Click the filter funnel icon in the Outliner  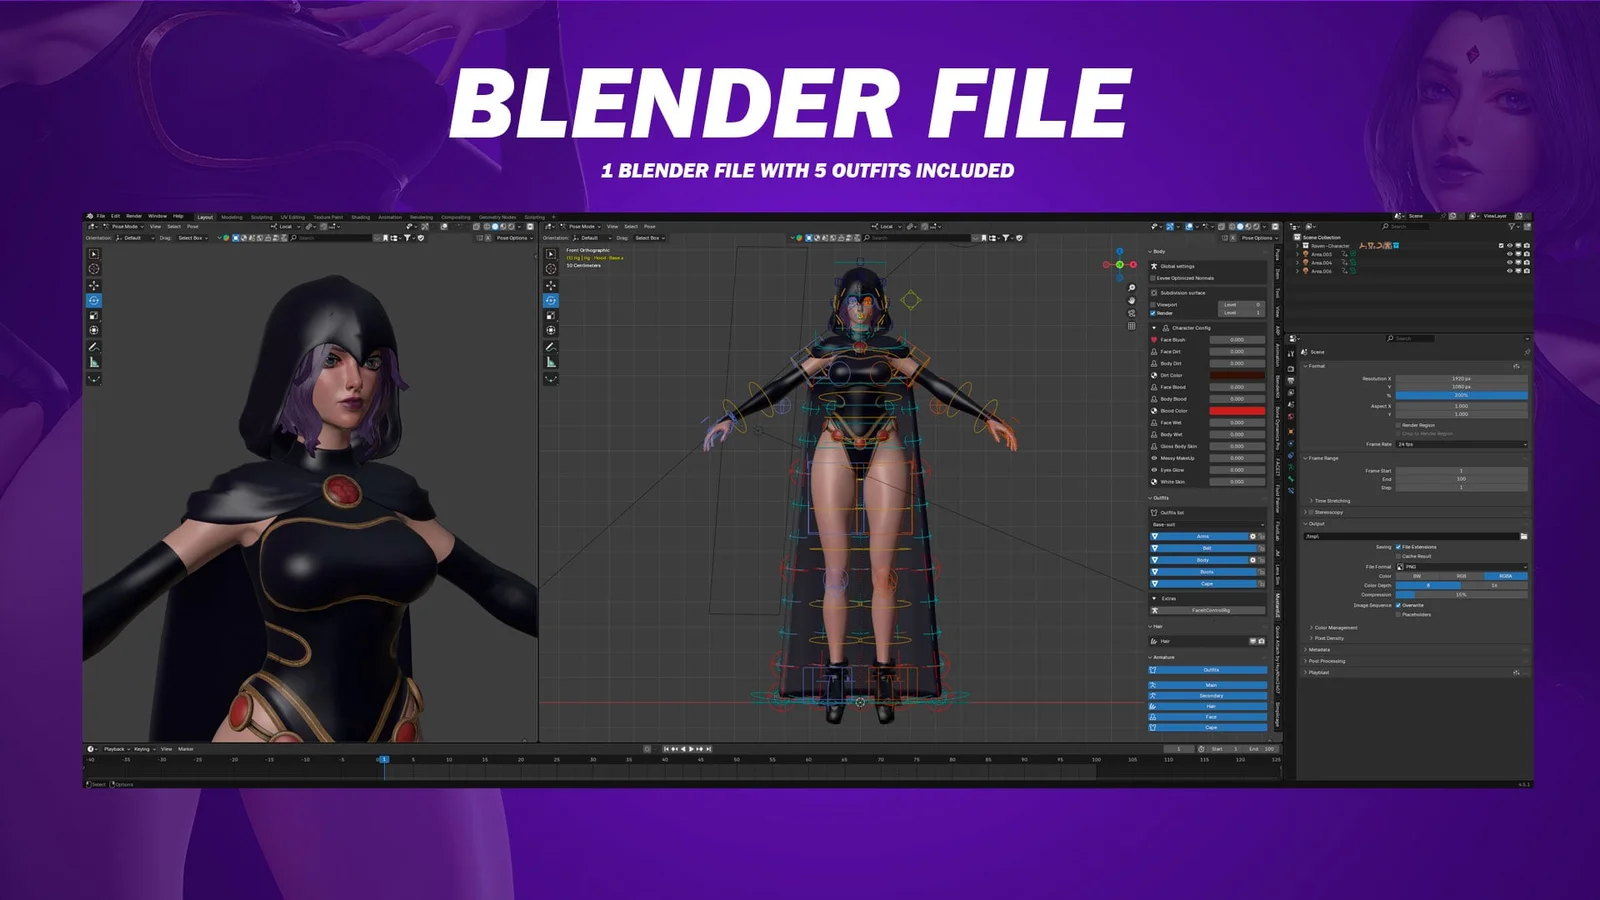point(1512,226)
